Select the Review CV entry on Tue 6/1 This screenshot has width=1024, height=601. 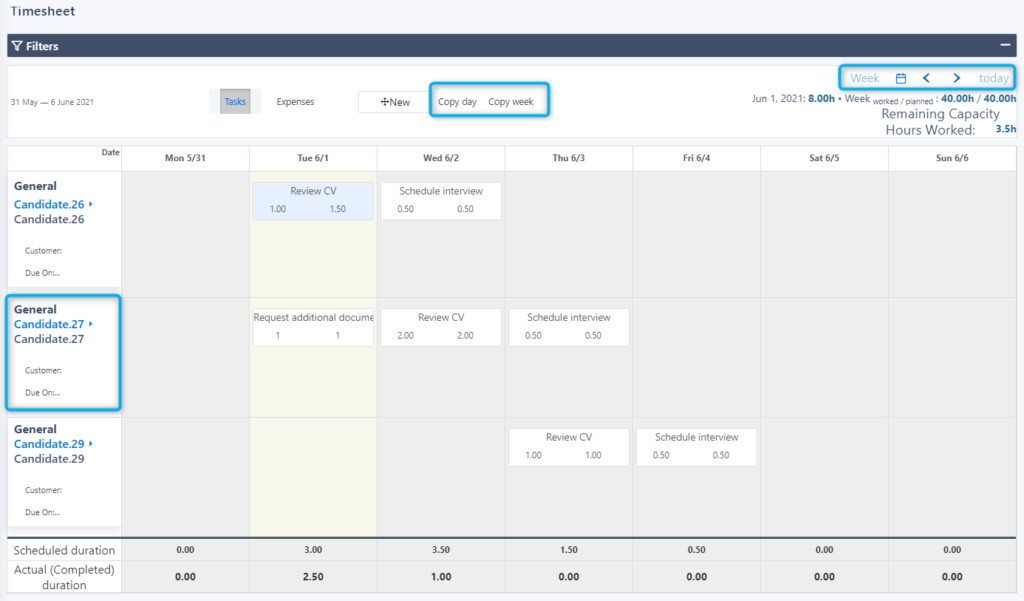click(x=313, y=200)
